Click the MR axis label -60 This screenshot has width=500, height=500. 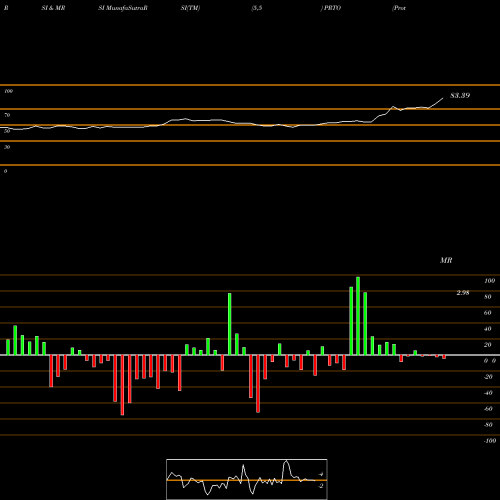click(488, 409)
